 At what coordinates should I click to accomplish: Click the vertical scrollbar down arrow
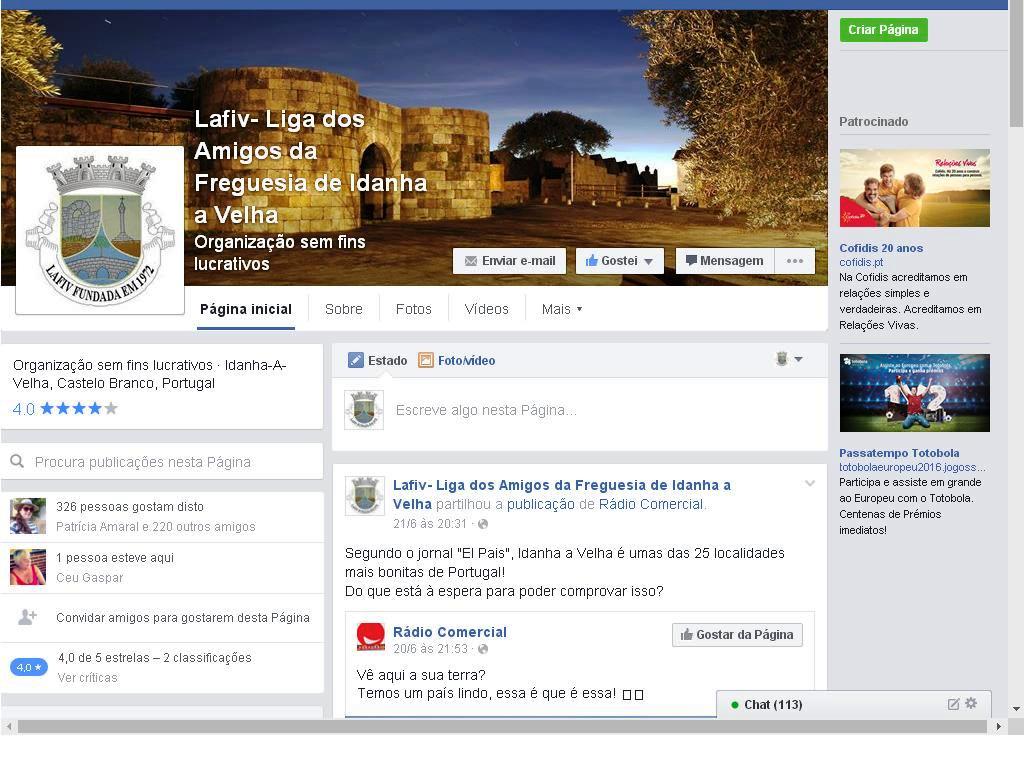click(1016, 709)
